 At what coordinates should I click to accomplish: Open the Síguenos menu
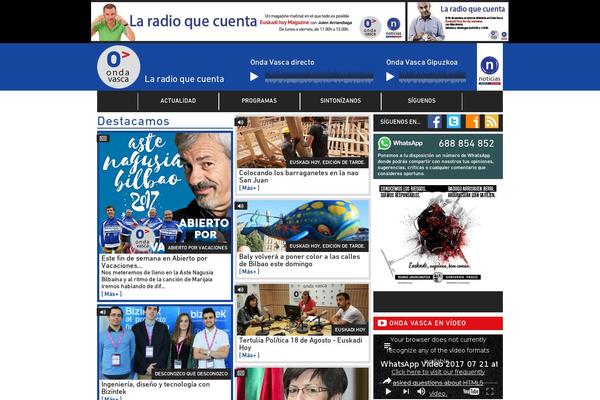[421, 101]
